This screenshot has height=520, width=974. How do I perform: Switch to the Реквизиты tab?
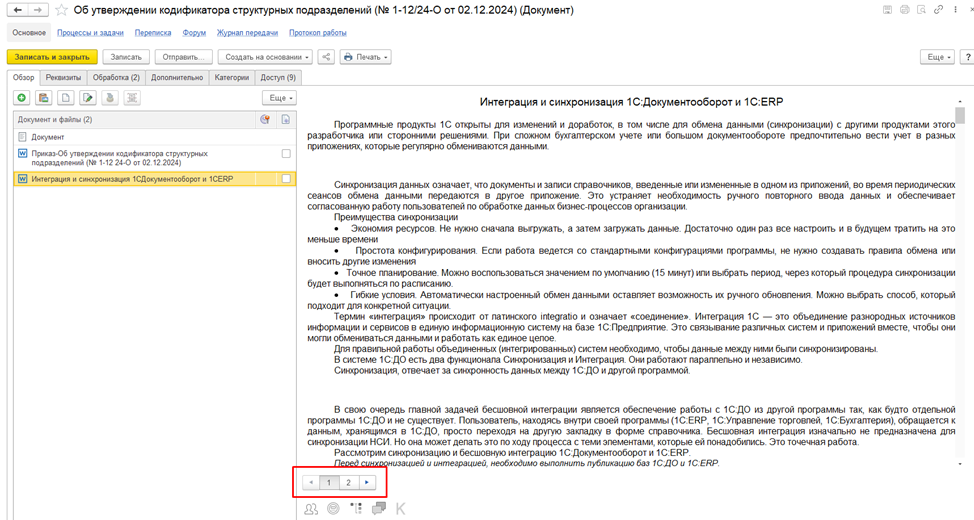63,78
